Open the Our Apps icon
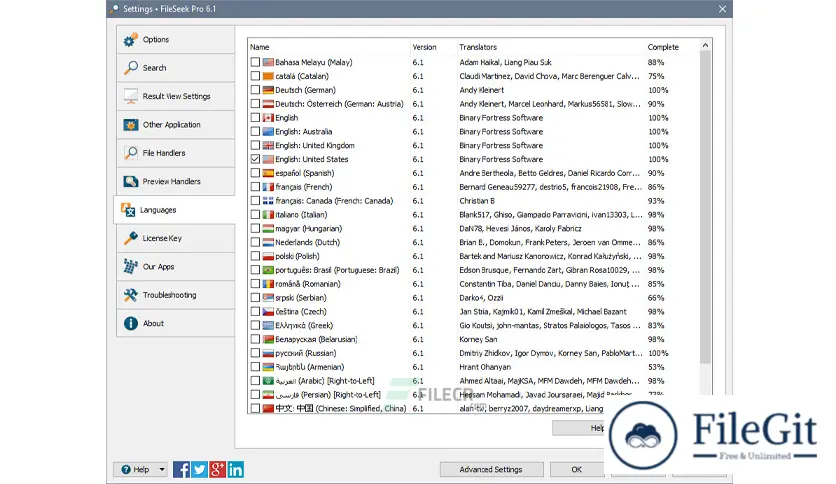Viewport: 836px width, 484px height. [131, 267]
